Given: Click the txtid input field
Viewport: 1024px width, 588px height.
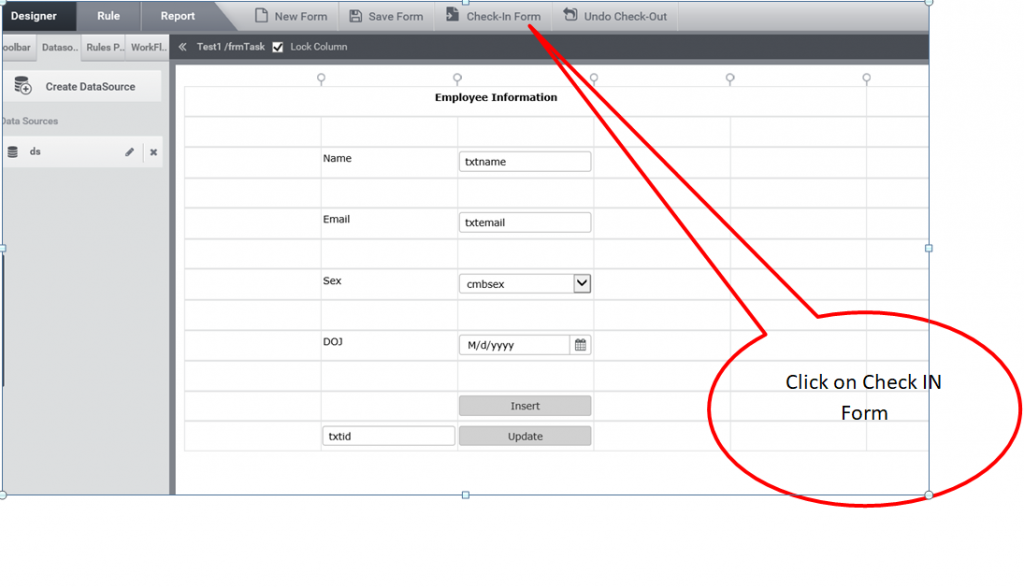Looking at the screenshot, I should pyautogui.click(x=389, y=436).
